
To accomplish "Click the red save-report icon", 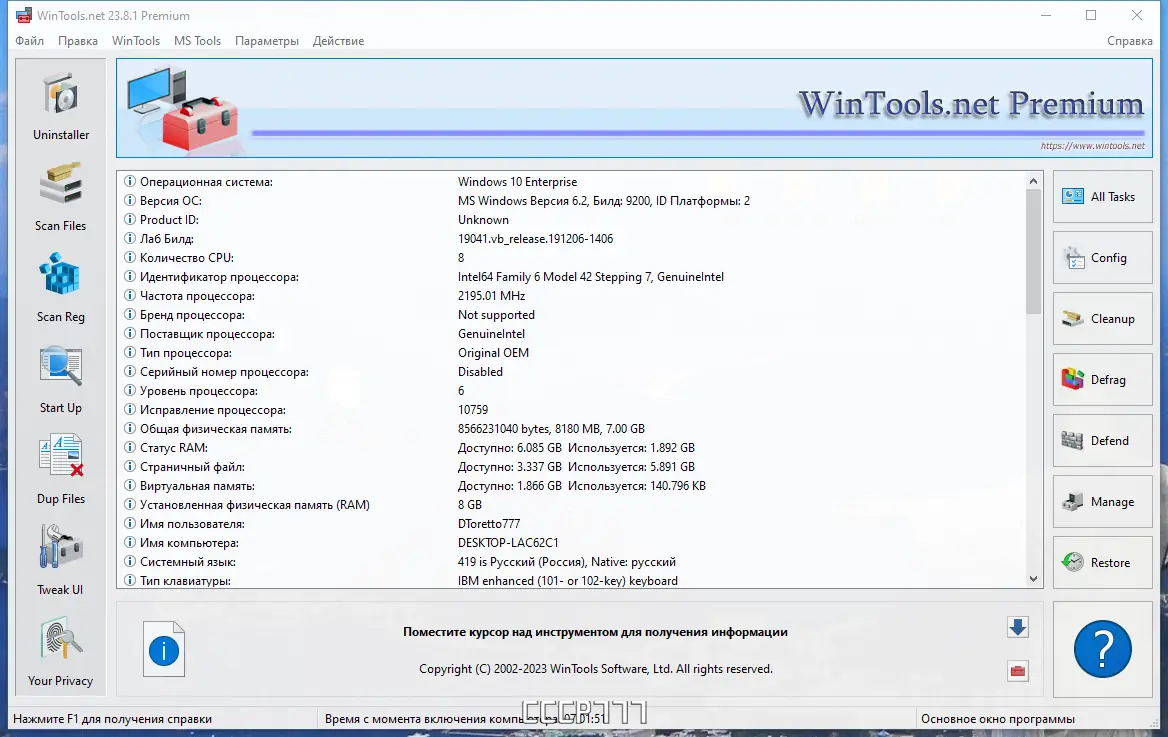I will [1017, 670].
